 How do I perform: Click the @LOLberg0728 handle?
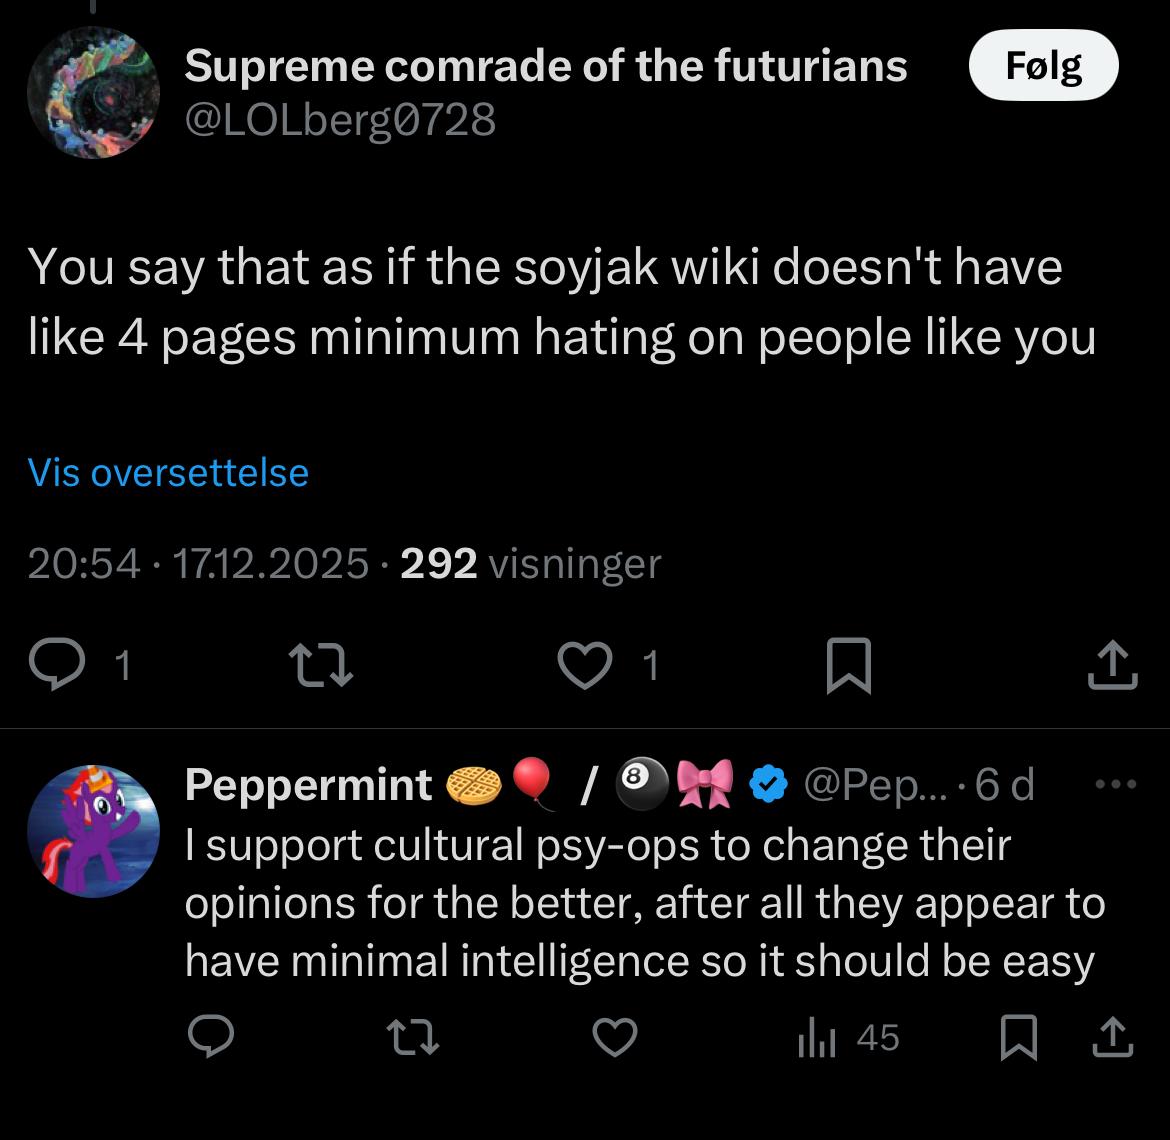340,121
